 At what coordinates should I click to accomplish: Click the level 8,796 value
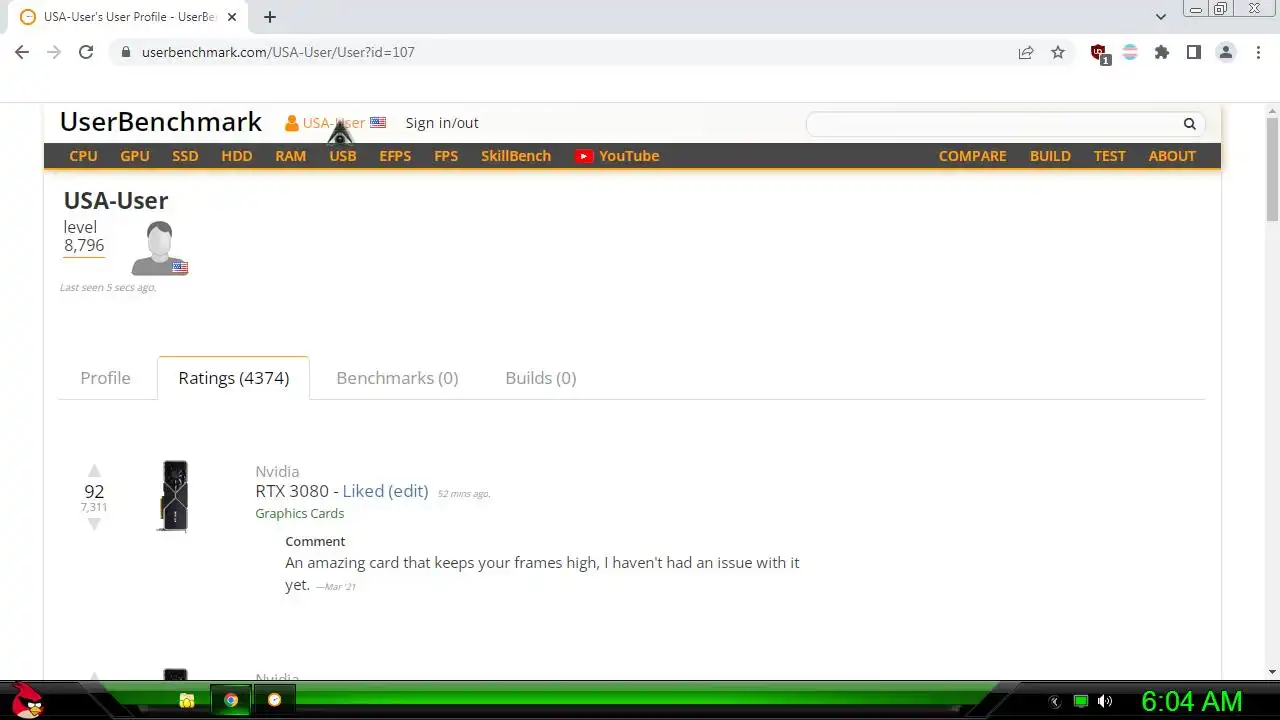click(x=84, y=245)
